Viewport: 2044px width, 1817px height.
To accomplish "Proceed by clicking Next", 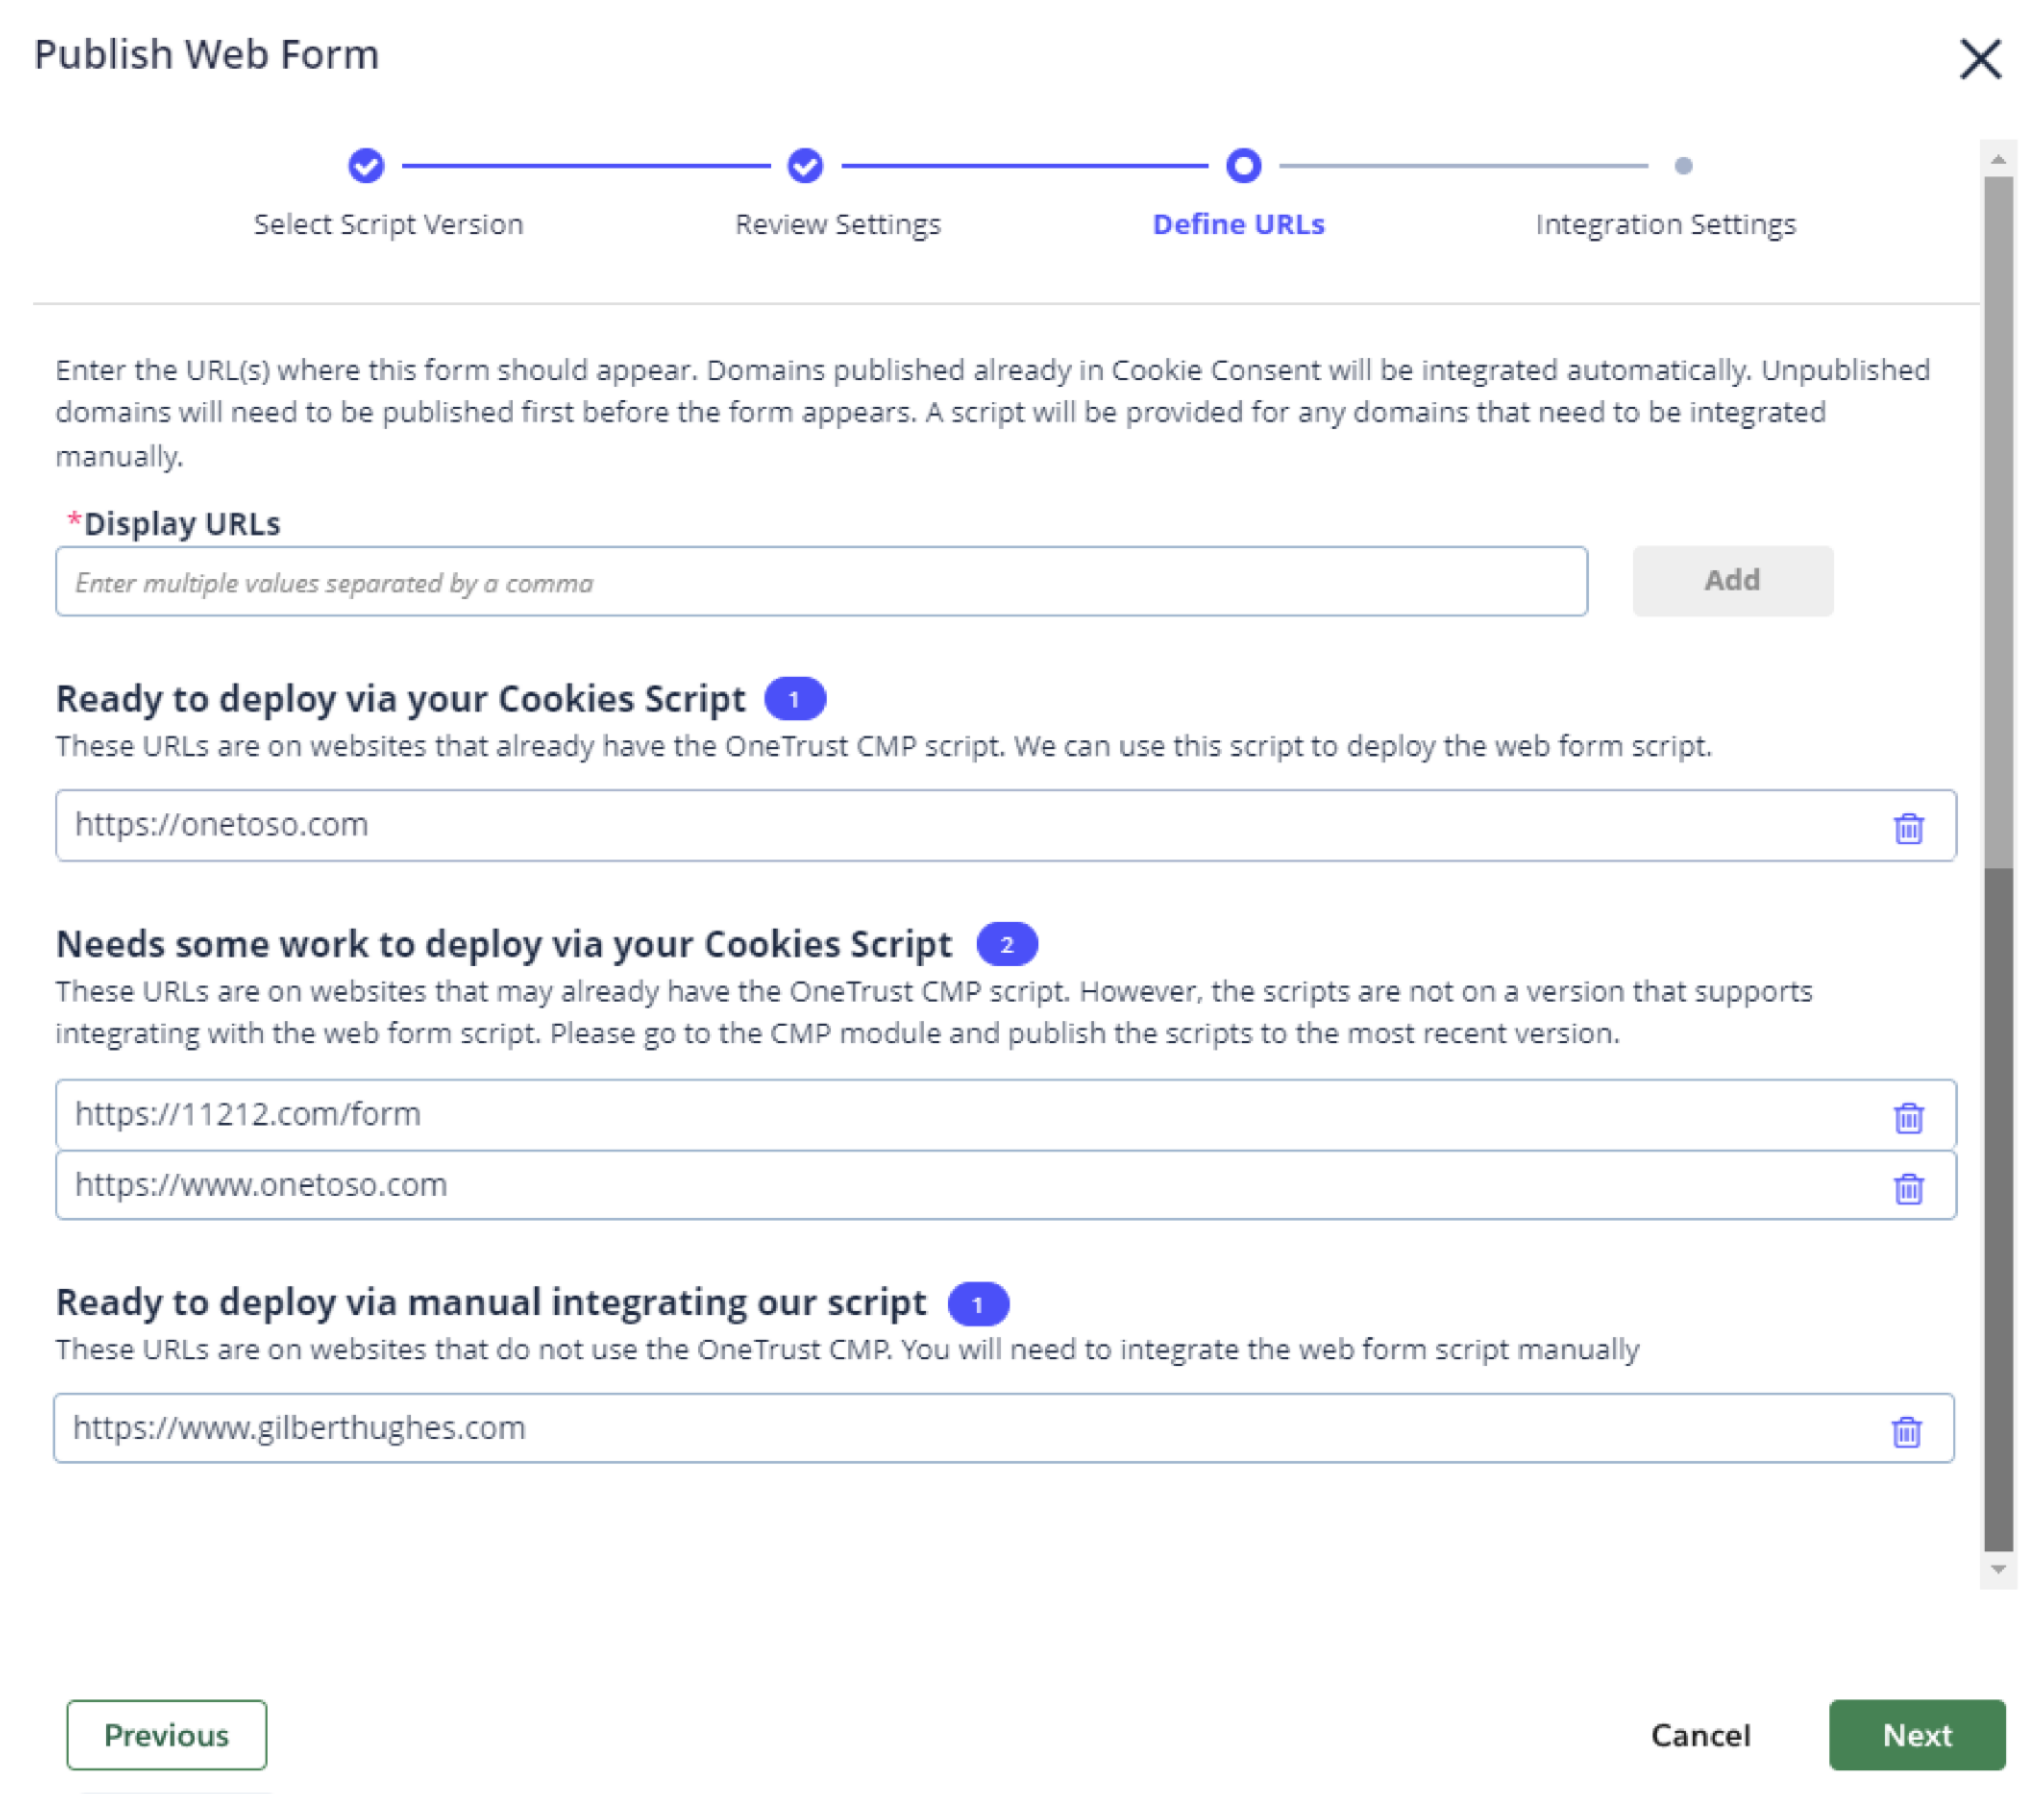I will click(x=1916, y=1736).
